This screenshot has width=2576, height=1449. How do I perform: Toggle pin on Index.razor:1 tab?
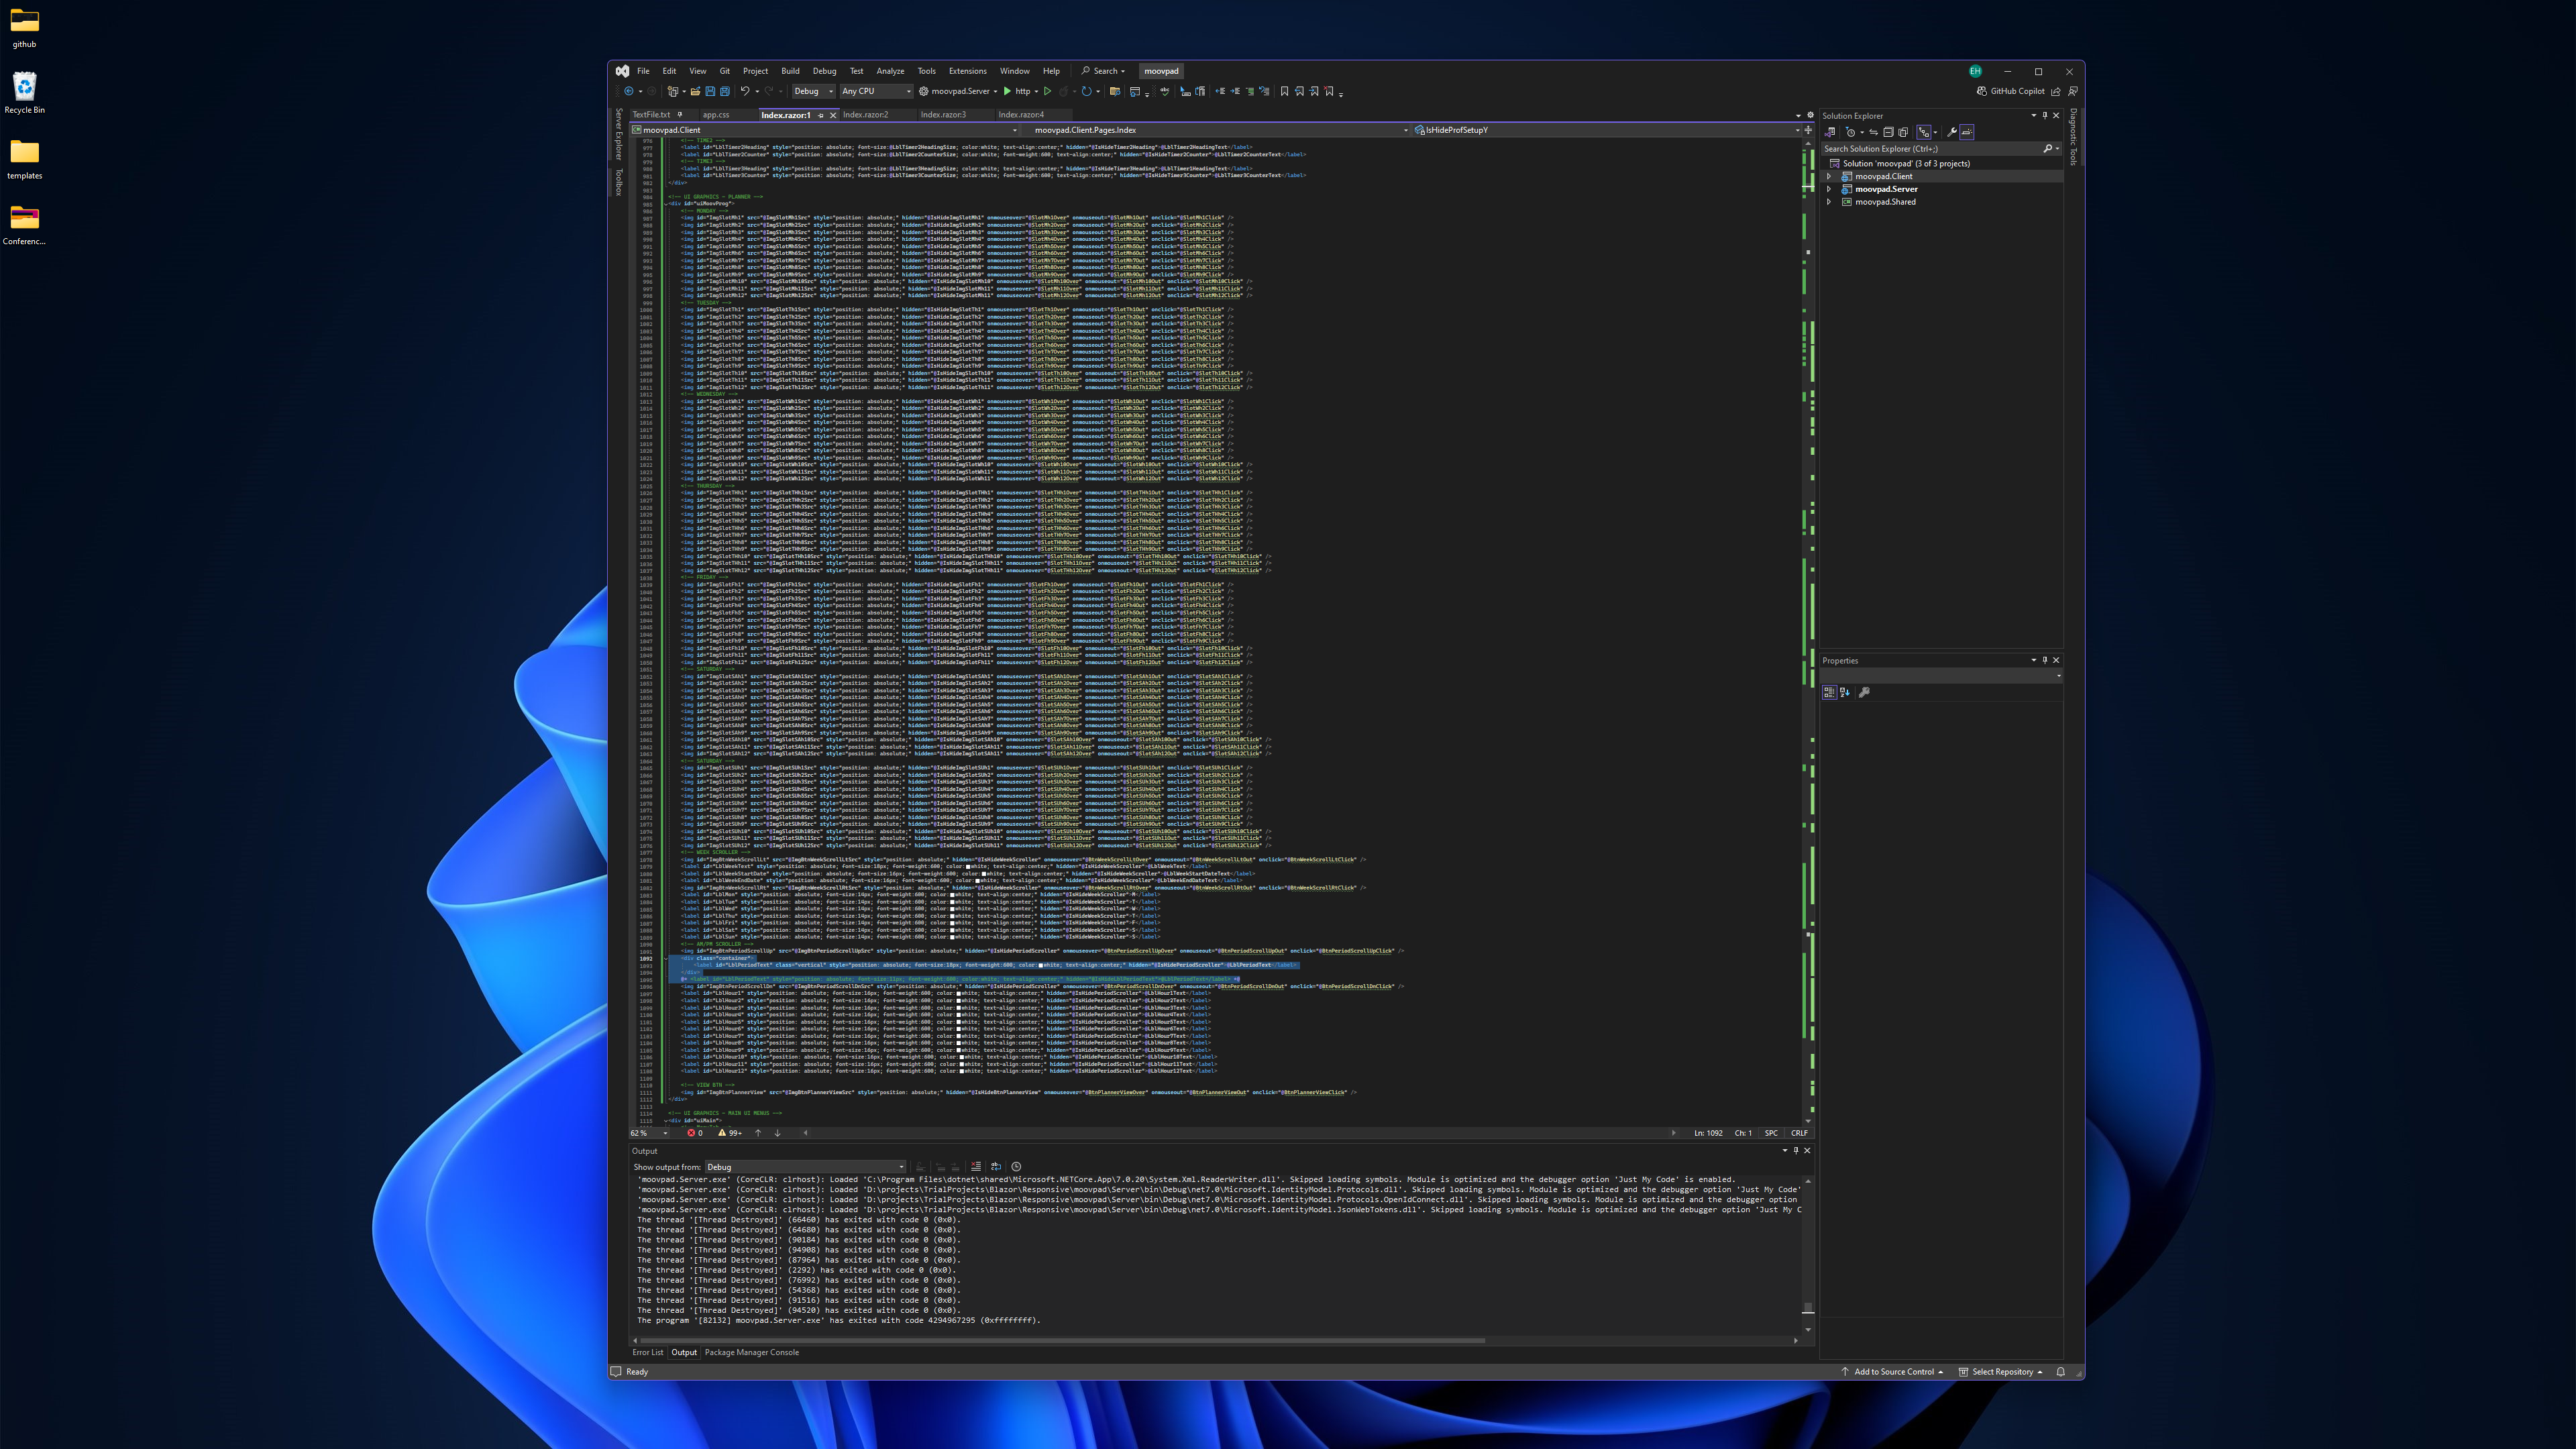[x=821, y=115]
